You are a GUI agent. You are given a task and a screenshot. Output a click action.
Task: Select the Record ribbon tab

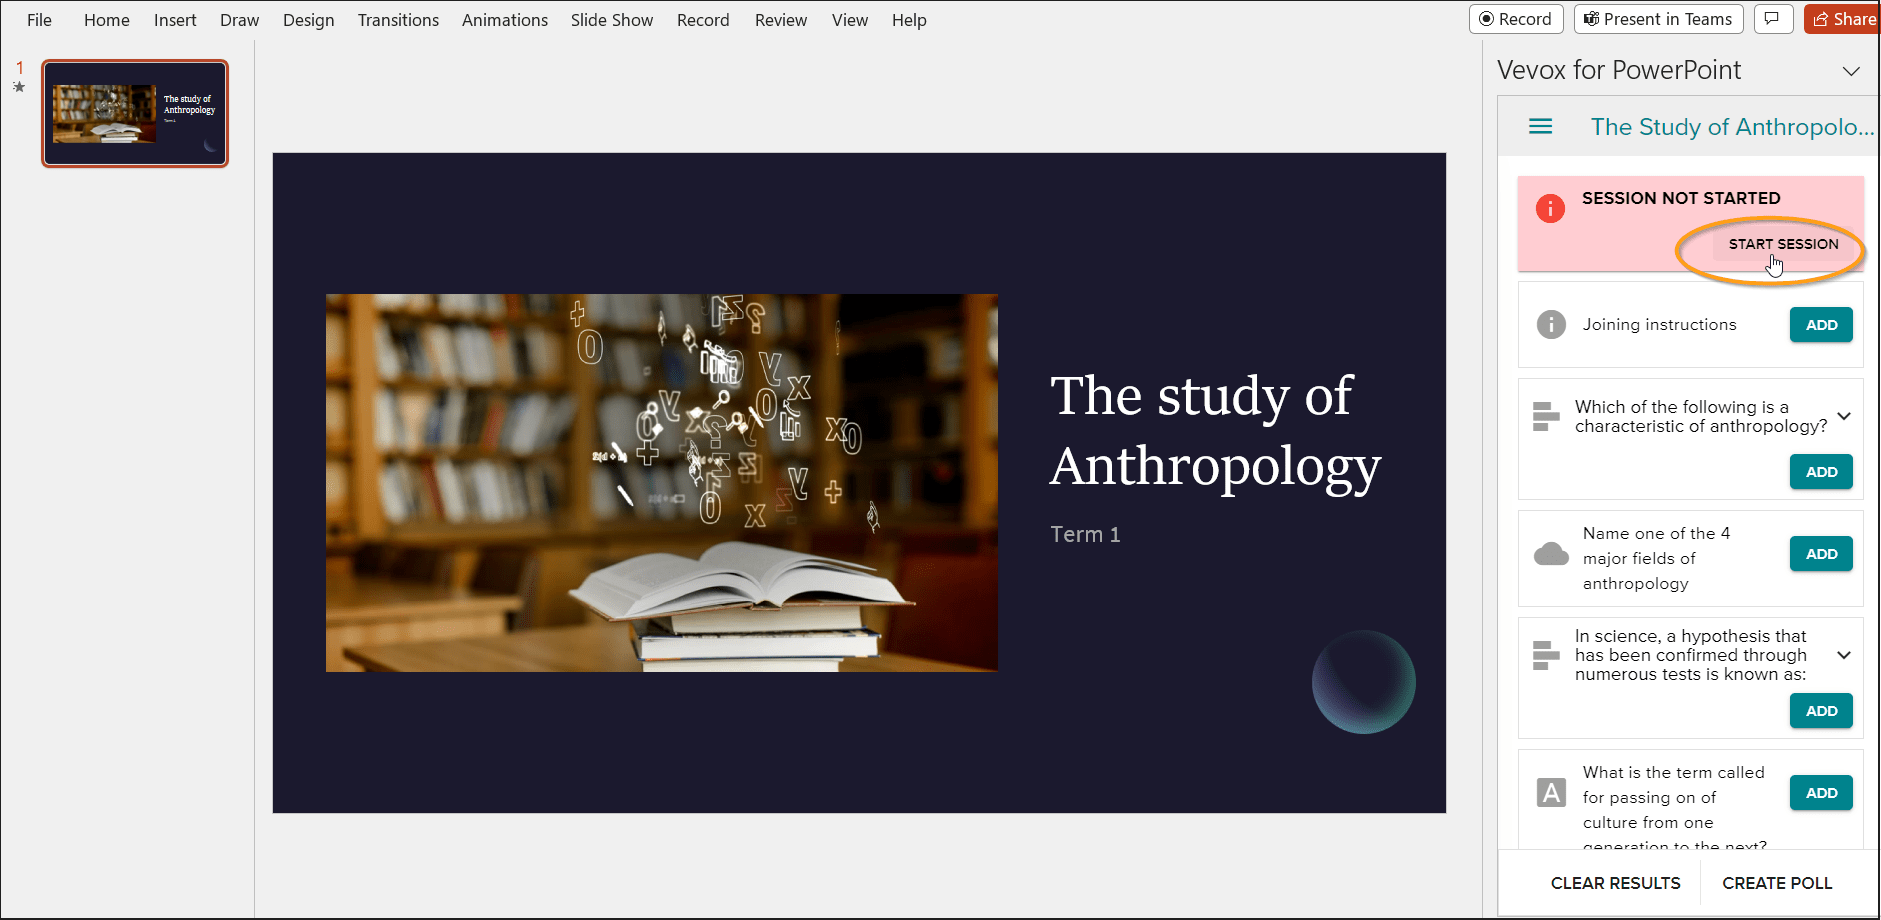click(703, 20)
